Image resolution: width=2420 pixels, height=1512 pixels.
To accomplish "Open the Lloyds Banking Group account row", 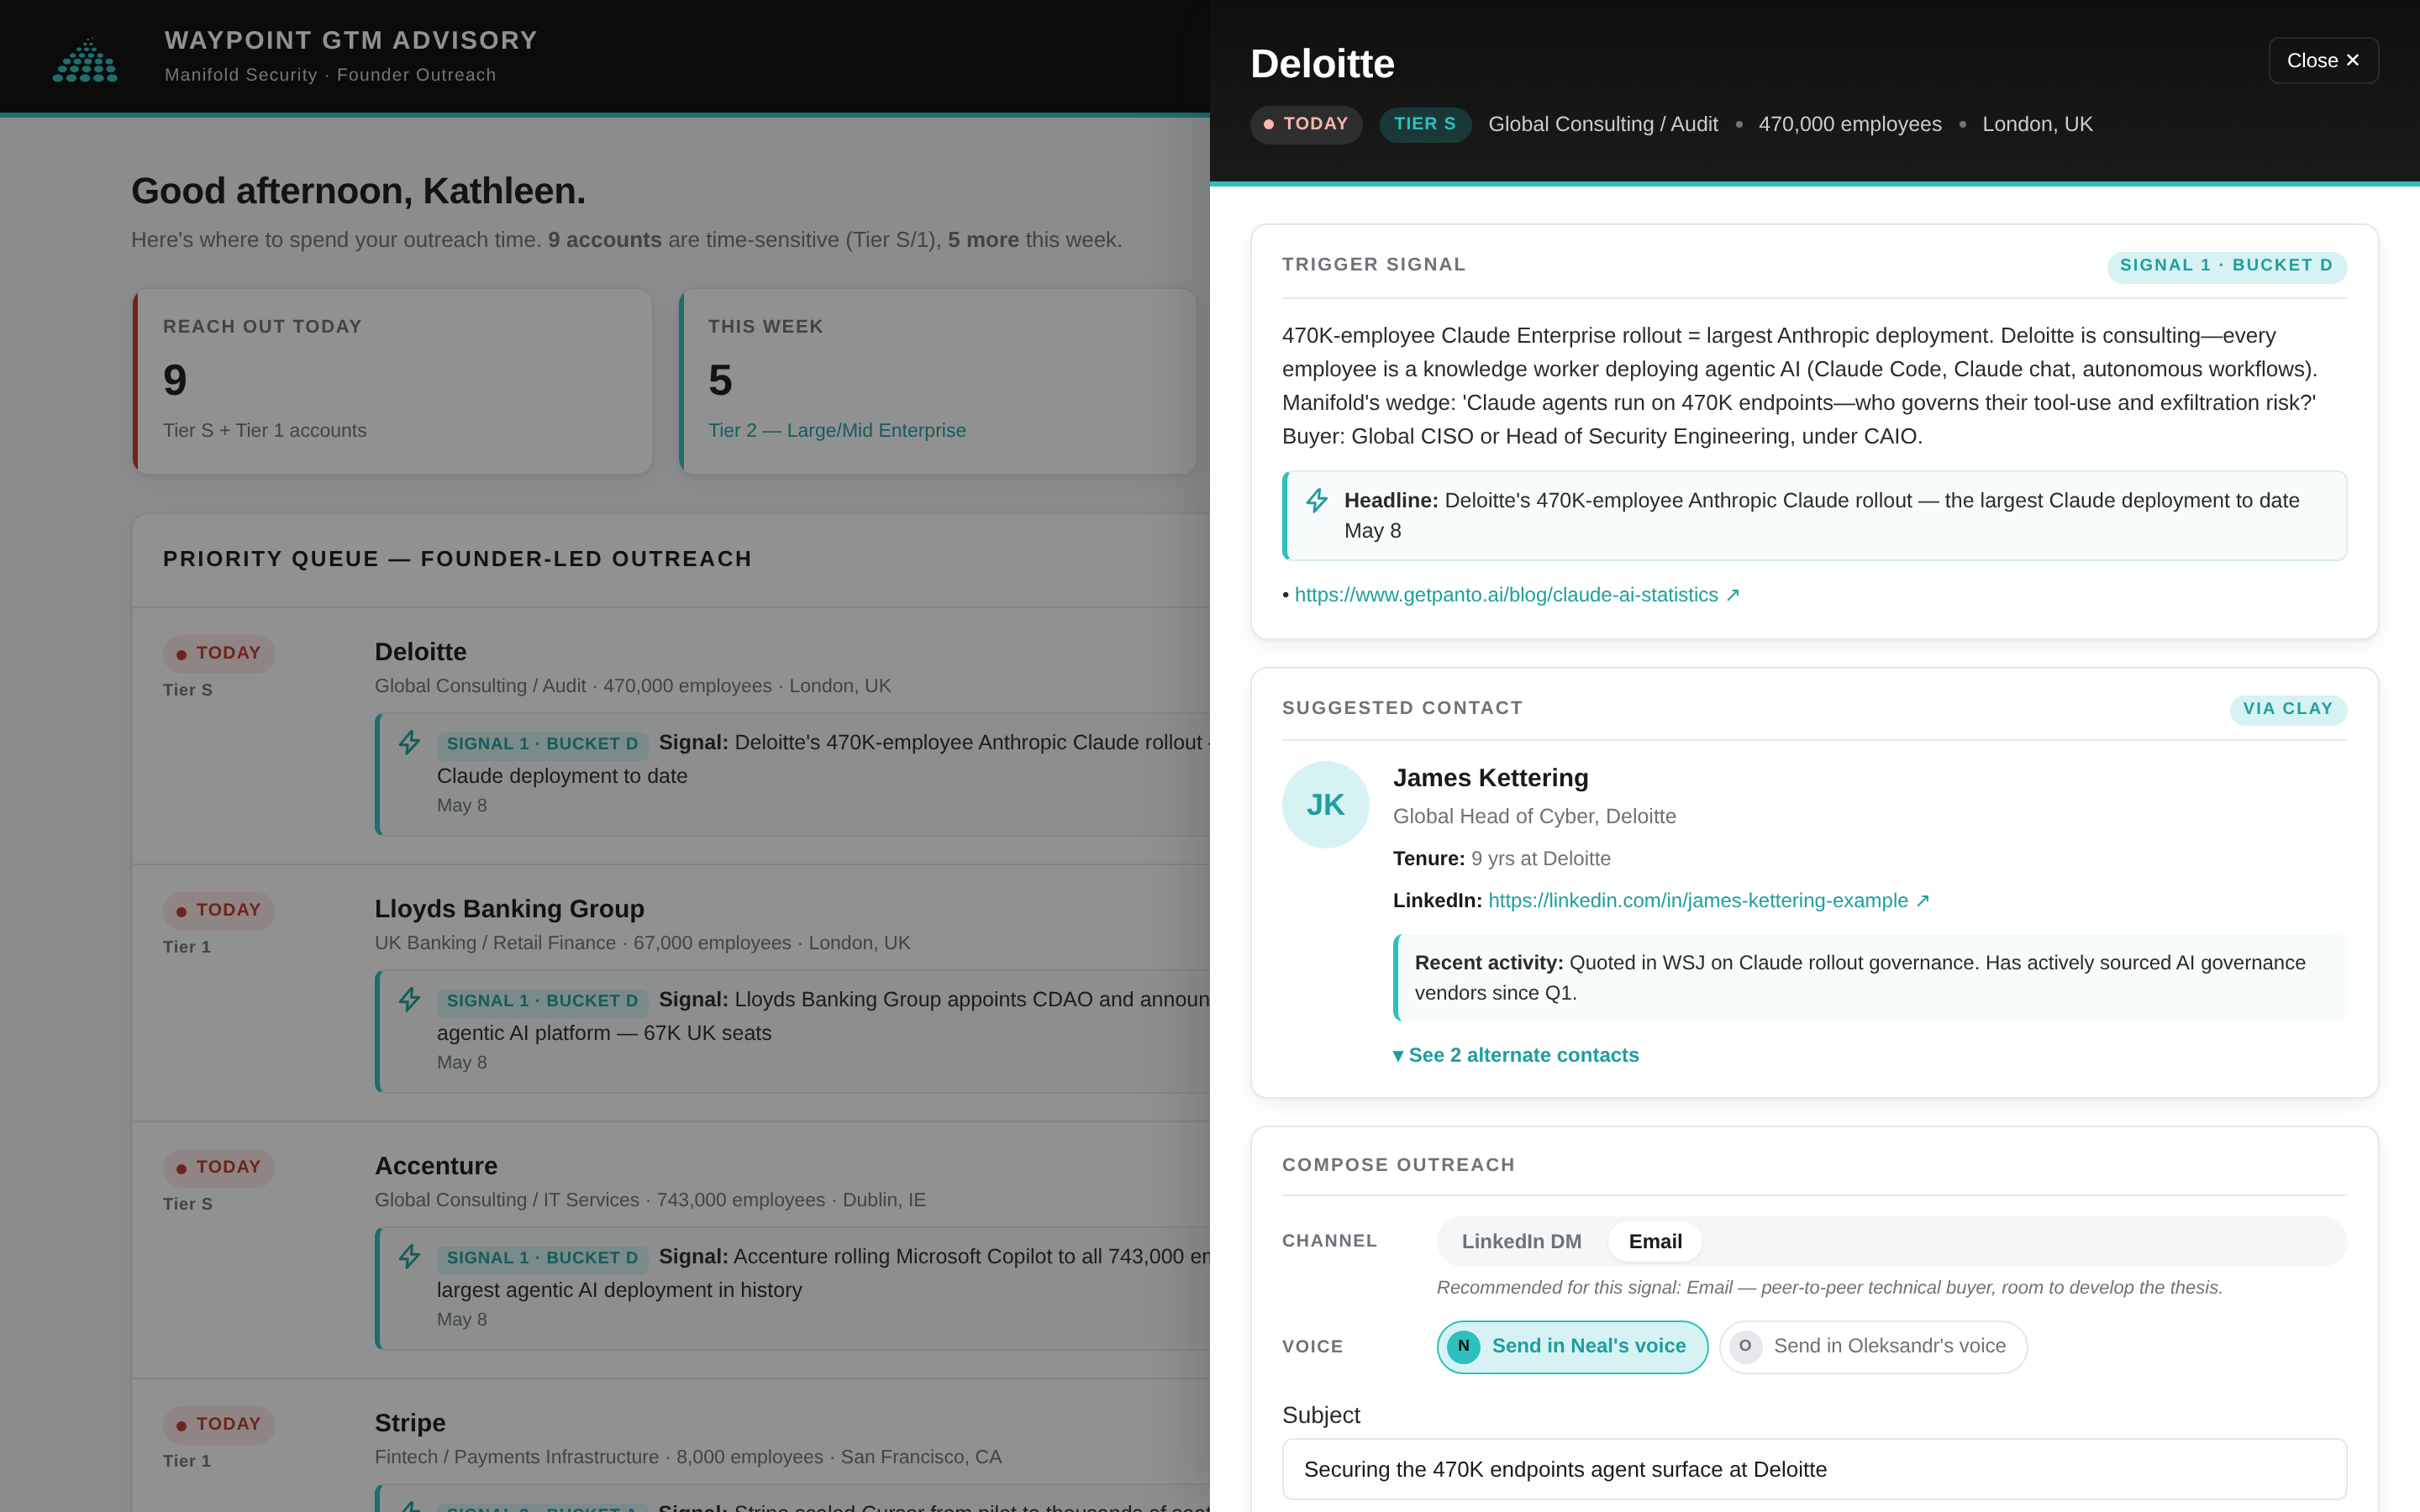I will pos(671,992).
